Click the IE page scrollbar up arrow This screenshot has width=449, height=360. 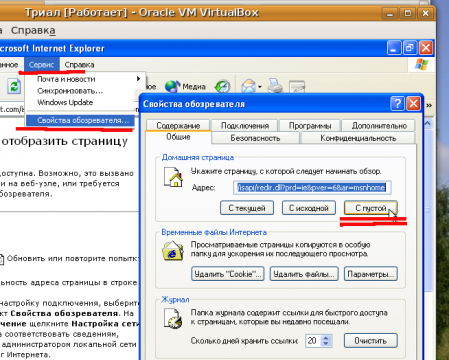[x=429, y=124]
